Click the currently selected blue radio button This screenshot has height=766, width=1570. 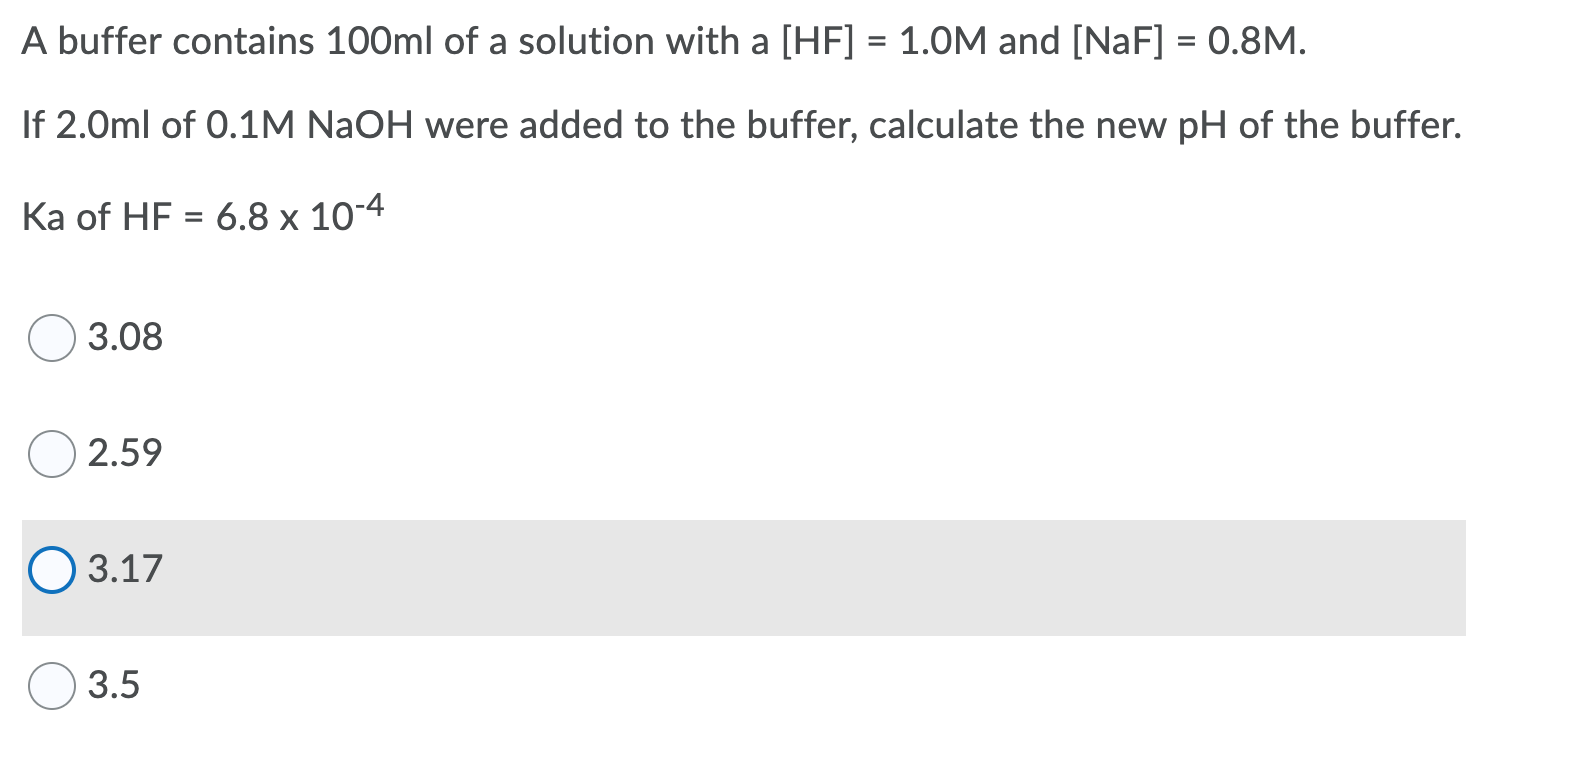tap(51, 570)
